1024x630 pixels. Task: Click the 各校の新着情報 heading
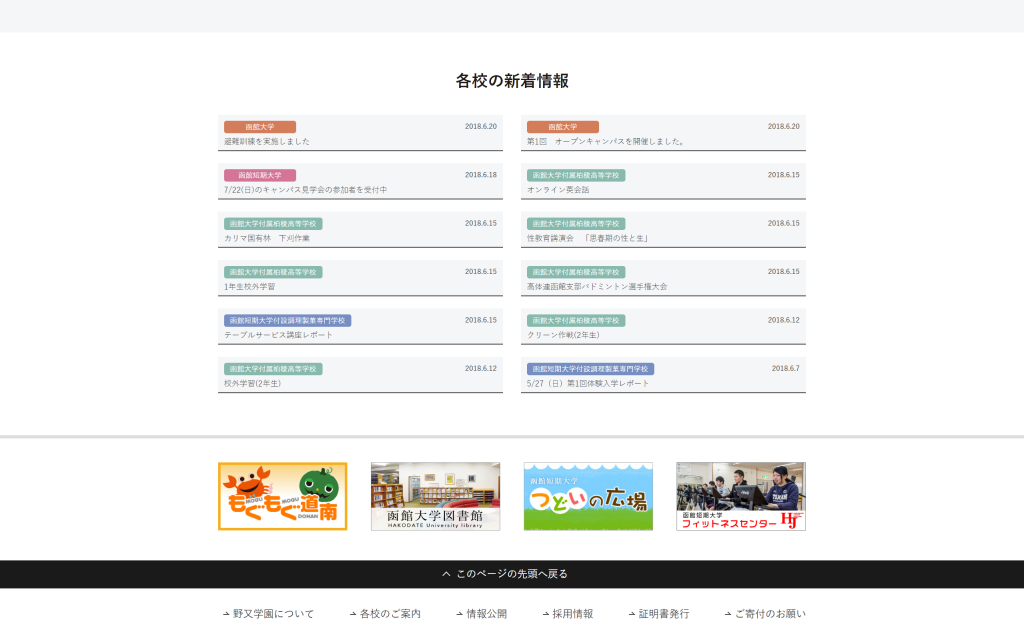point(512,81)
